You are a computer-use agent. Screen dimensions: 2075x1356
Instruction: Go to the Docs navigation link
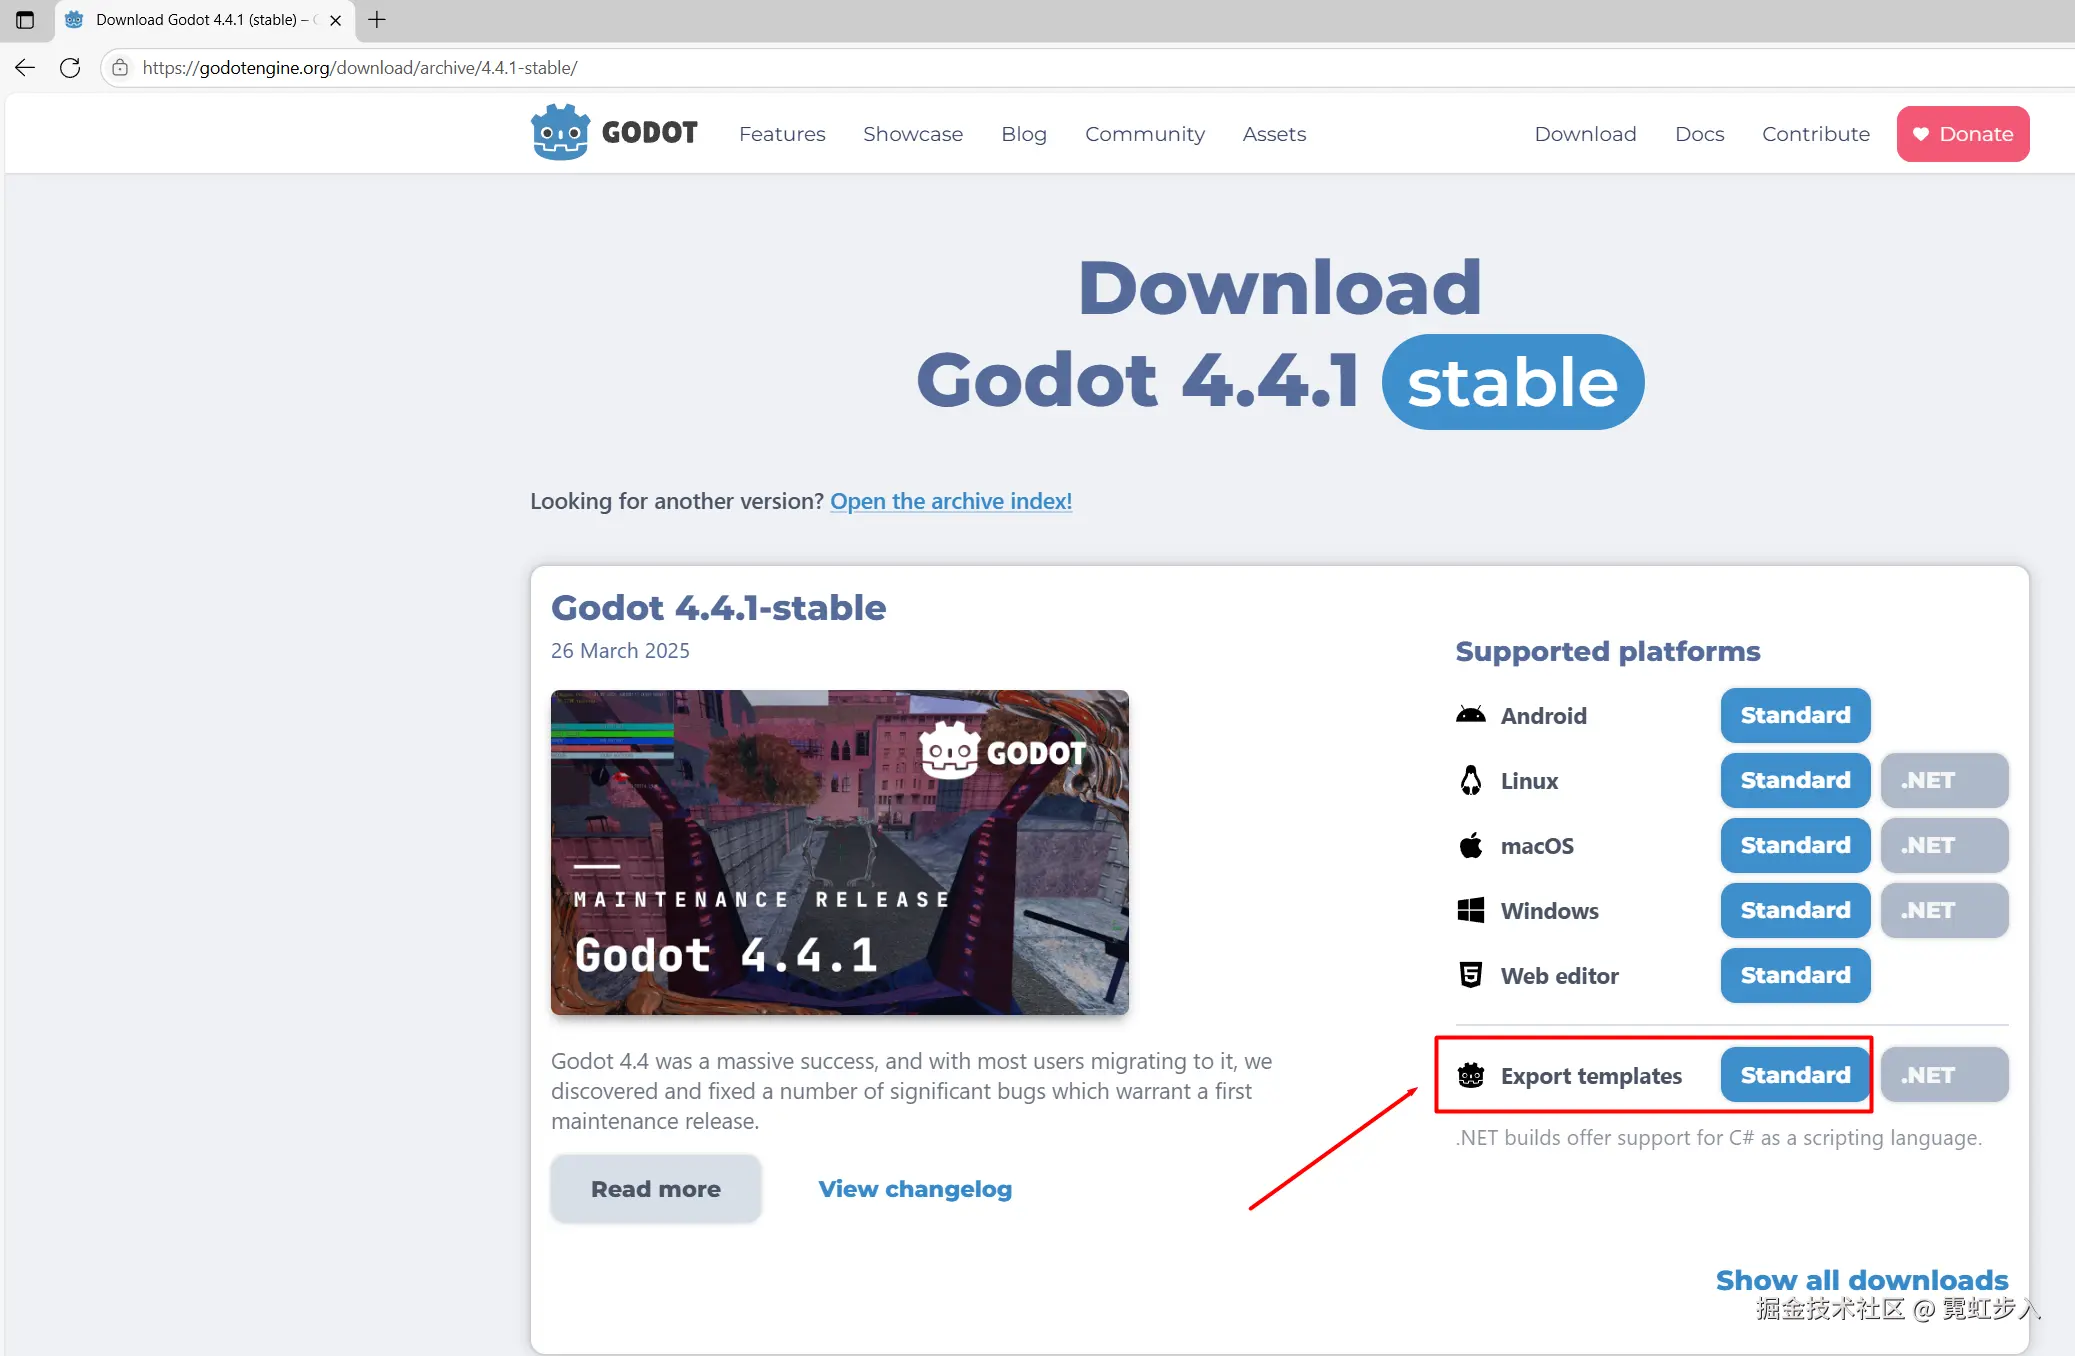[1699, 134]
